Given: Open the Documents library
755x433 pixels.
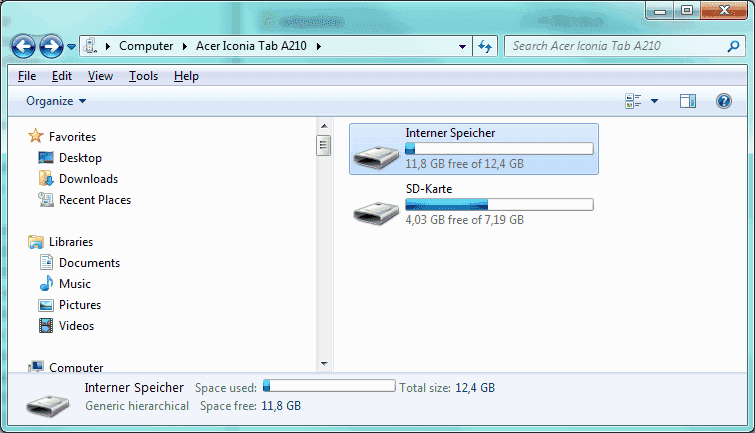Looking at the screenshot, I should click(90, 263).
